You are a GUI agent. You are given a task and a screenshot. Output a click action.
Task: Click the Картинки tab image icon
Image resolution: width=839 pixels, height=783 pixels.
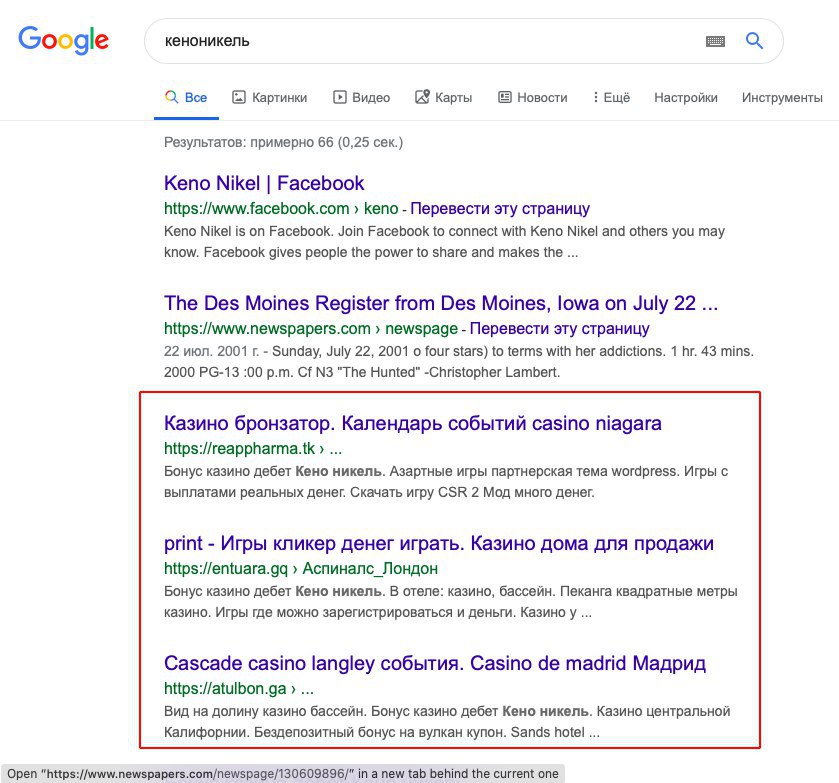pyautogui.click(x=239, y=97)
